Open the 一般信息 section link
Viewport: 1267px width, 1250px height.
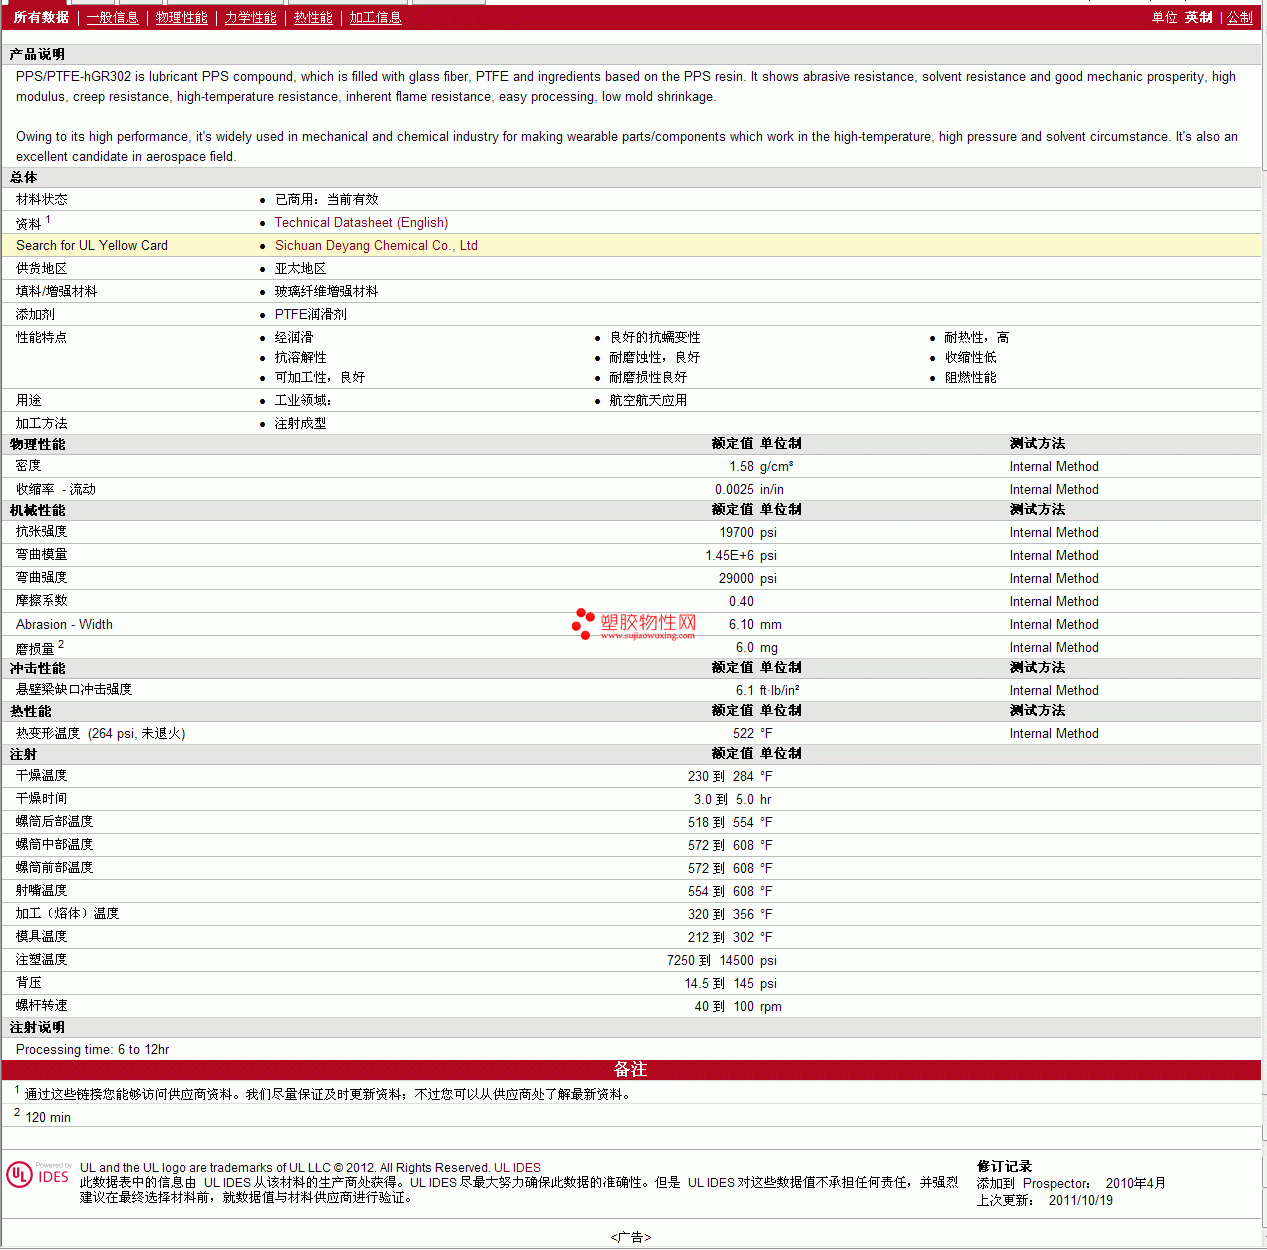(x=113, y=18)
